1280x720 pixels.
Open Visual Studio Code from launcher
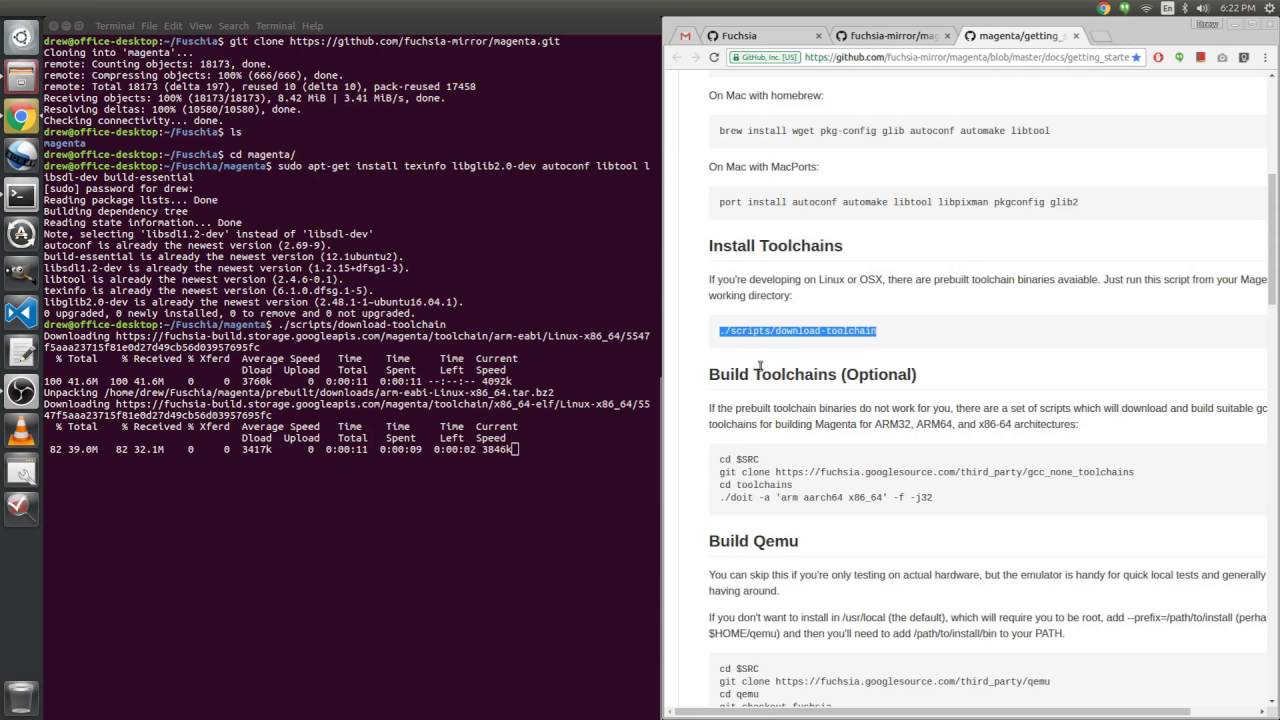coord(21,312)
